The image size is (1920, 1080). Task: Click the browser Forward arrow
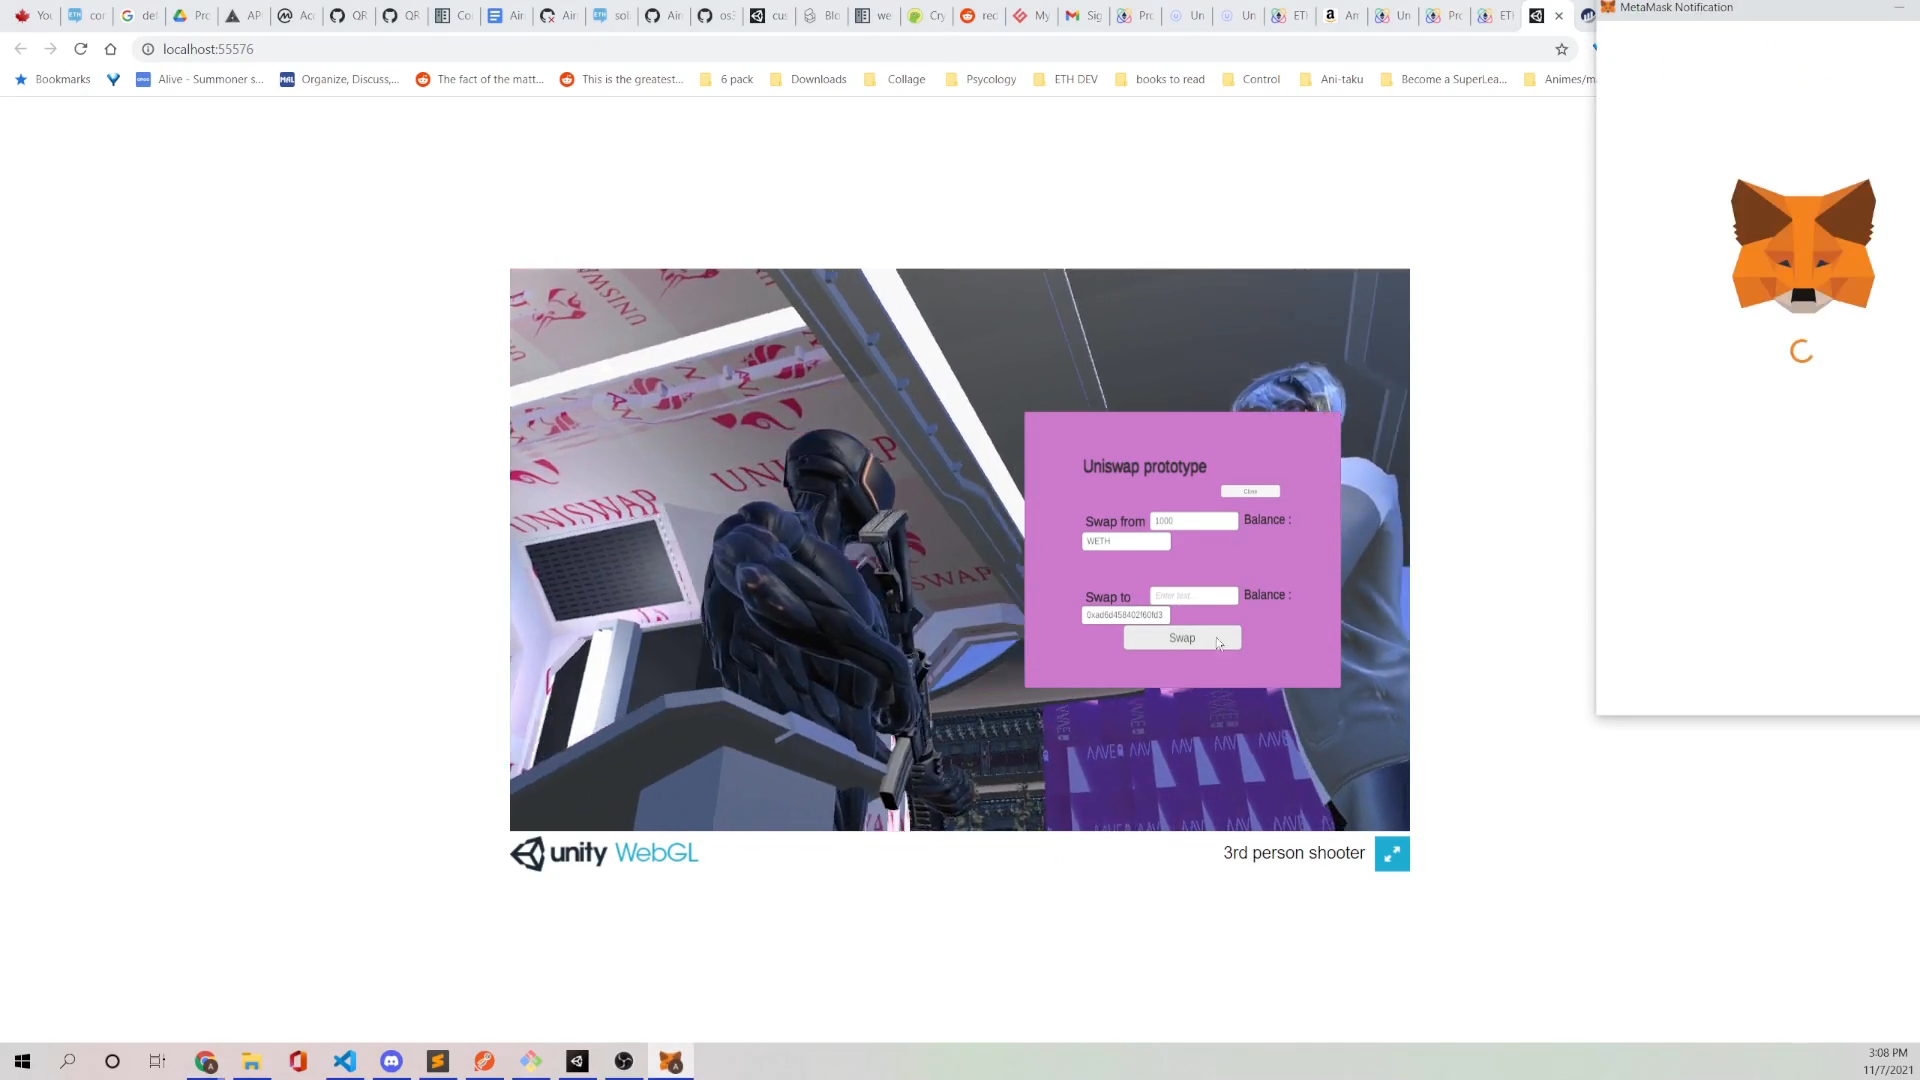point(50,49)
